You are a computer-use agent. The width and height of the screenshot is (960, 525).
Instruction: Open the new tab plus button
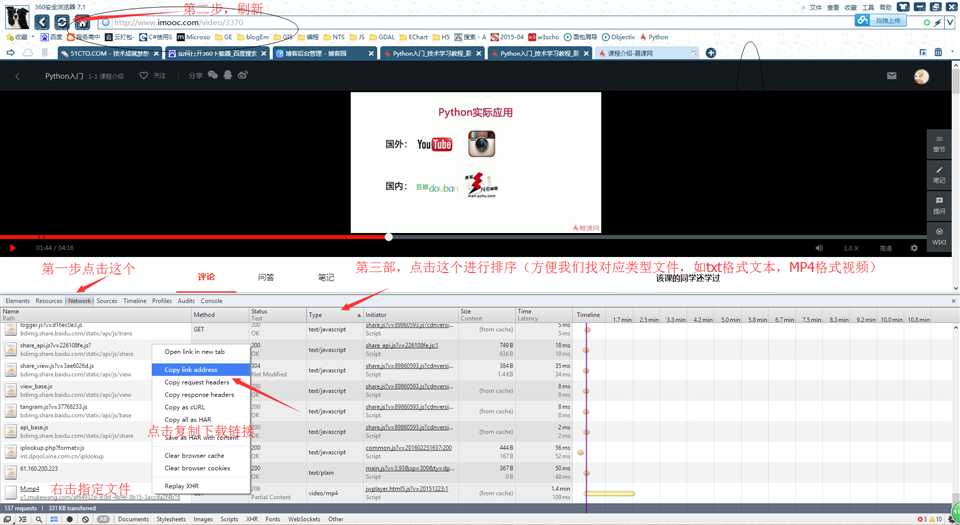click(x=711, y=53)
